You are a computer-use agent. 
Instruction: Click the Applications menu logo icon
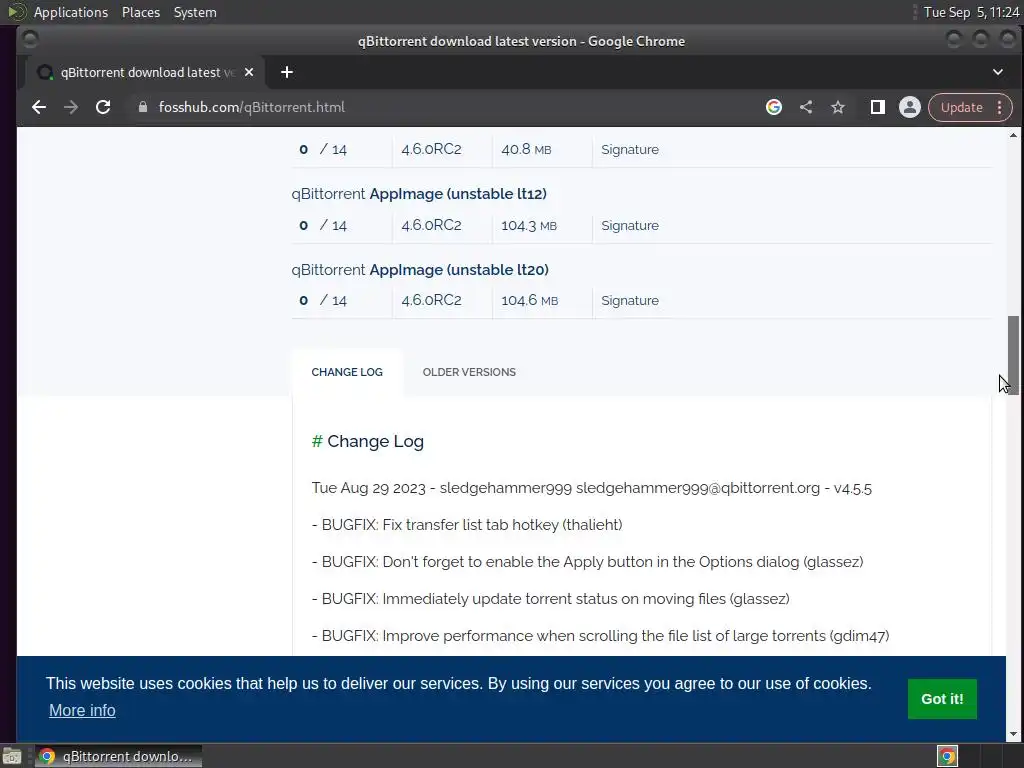[16, 12]
